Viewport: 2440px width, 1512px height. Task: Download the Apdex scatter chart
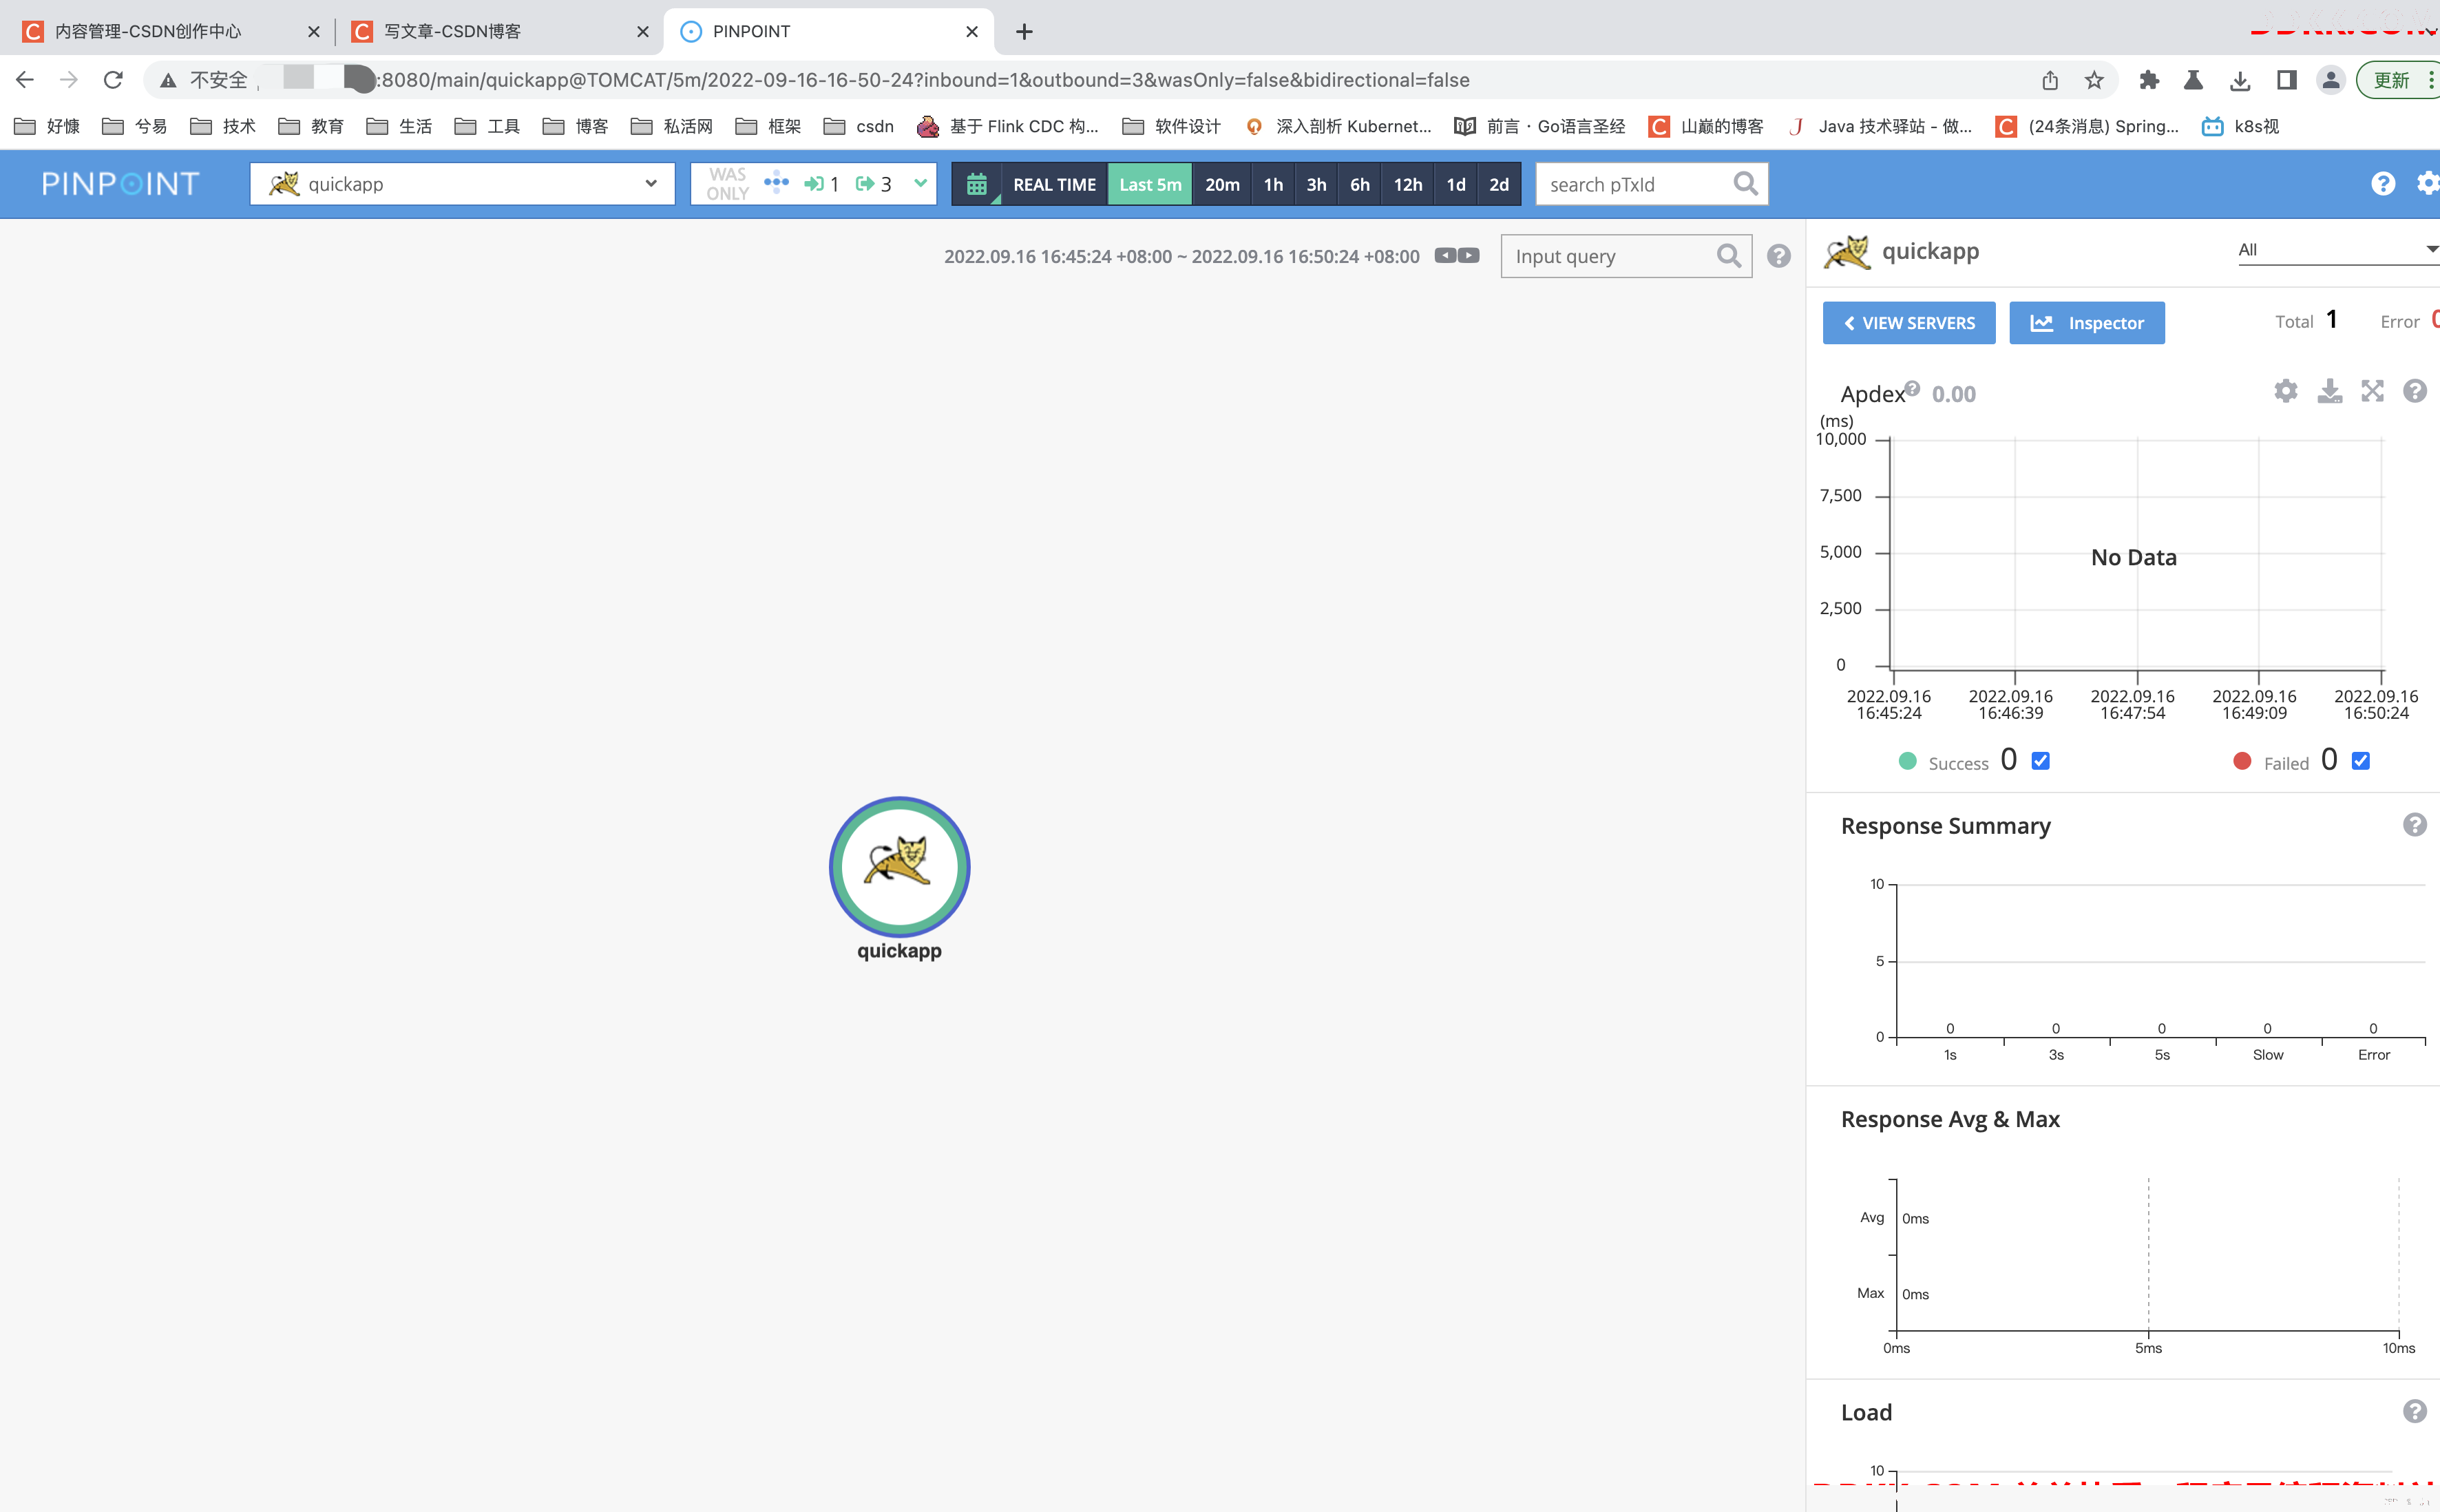pos(2330,391)
